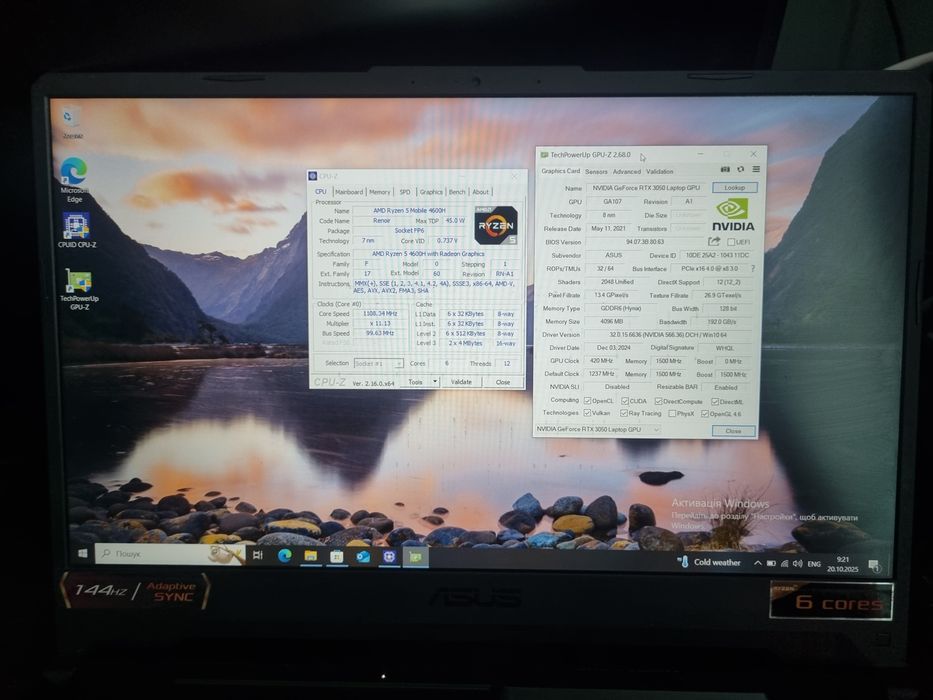Click the GPU-Z screenshot camera icon
This screenshot has height=700, width=933.
[725, 170]
